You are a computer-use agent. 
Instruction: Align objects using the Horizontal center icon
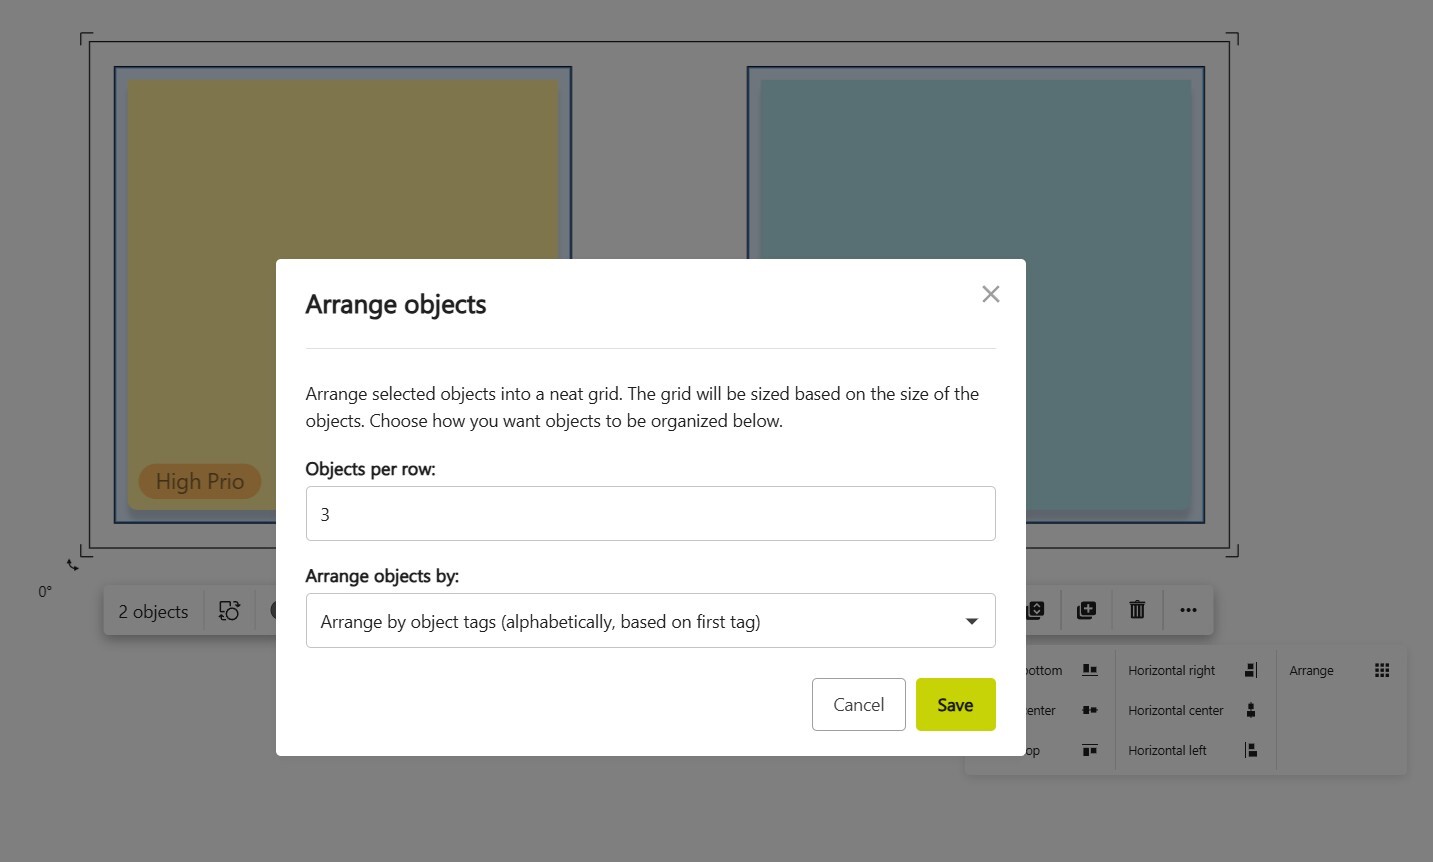(1250, 710)
